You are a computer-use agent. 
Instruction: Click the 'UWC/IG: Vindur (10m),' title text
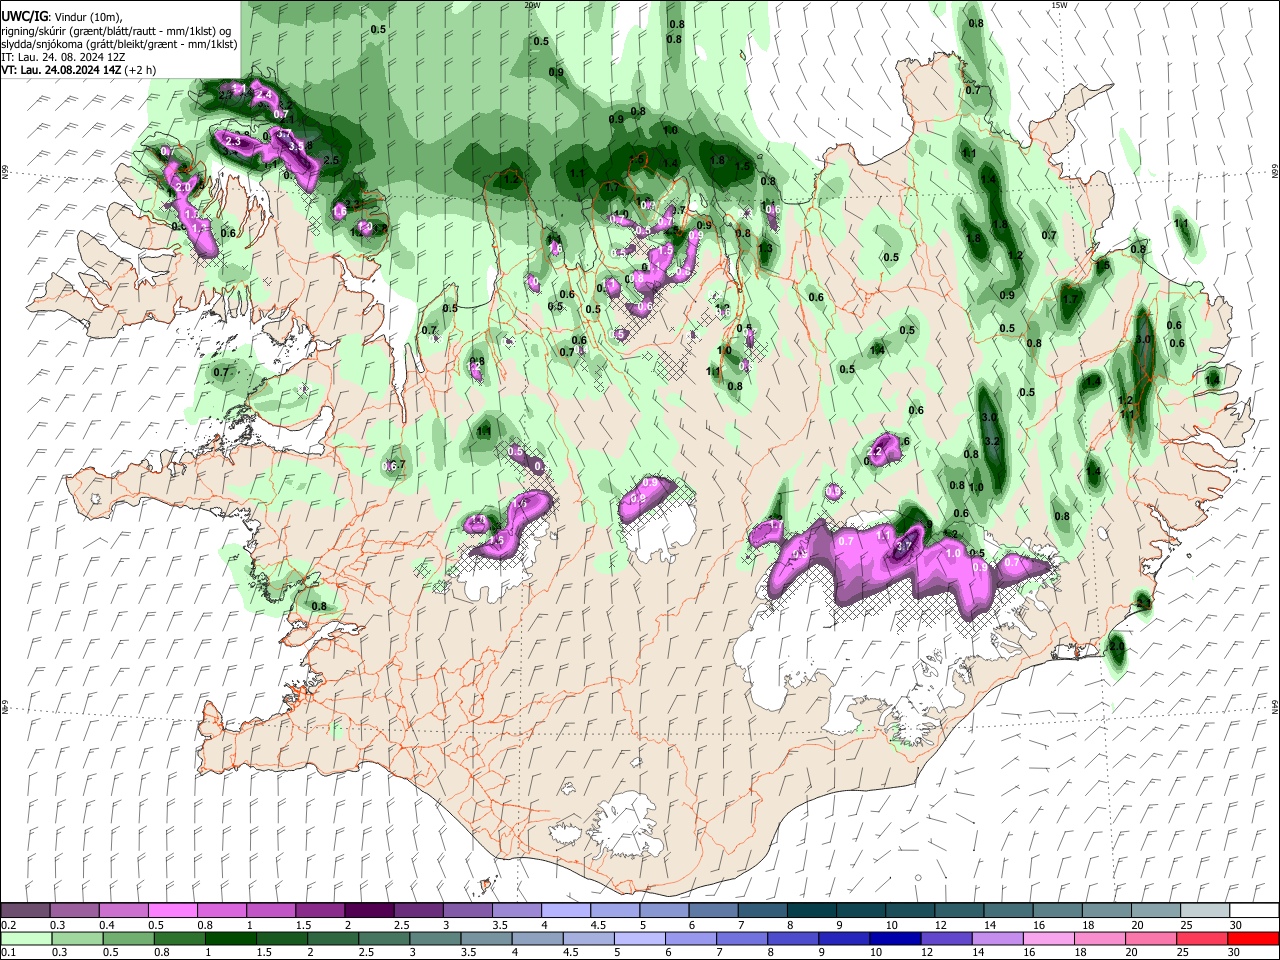(x=62, y=17)
